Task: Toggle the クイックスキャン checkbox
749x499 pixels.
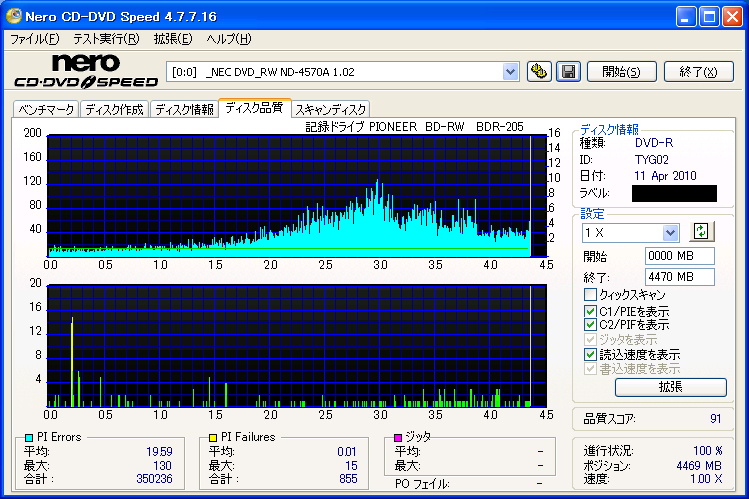Action: point(590,294)
